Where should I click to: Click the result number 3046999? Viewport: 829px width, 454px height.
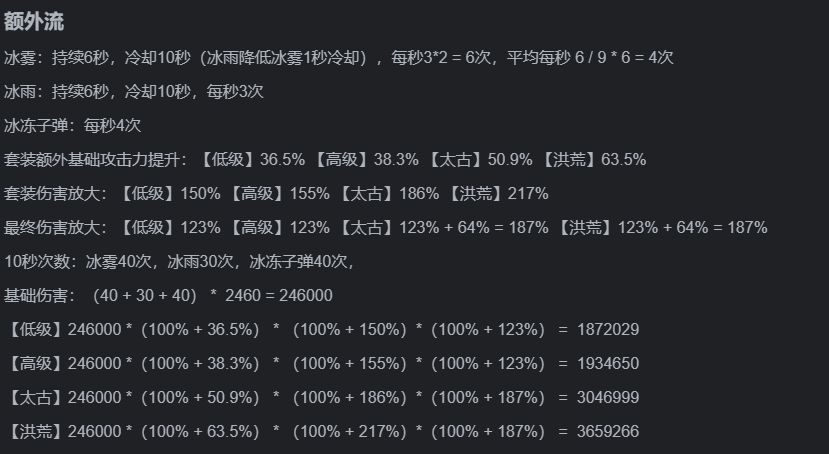click(608, 397)
